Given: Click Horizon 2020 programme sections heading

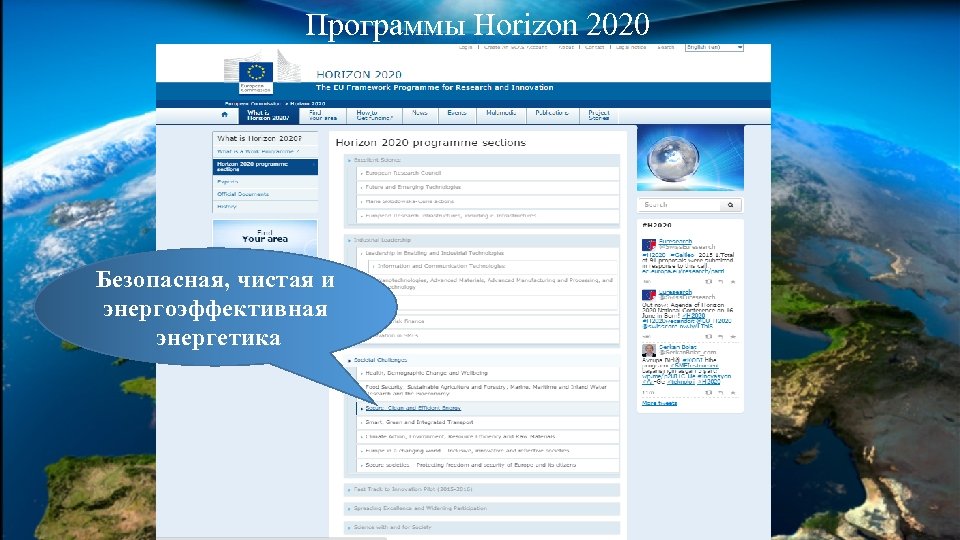Looking at the screenshot, I should point(430,143).
